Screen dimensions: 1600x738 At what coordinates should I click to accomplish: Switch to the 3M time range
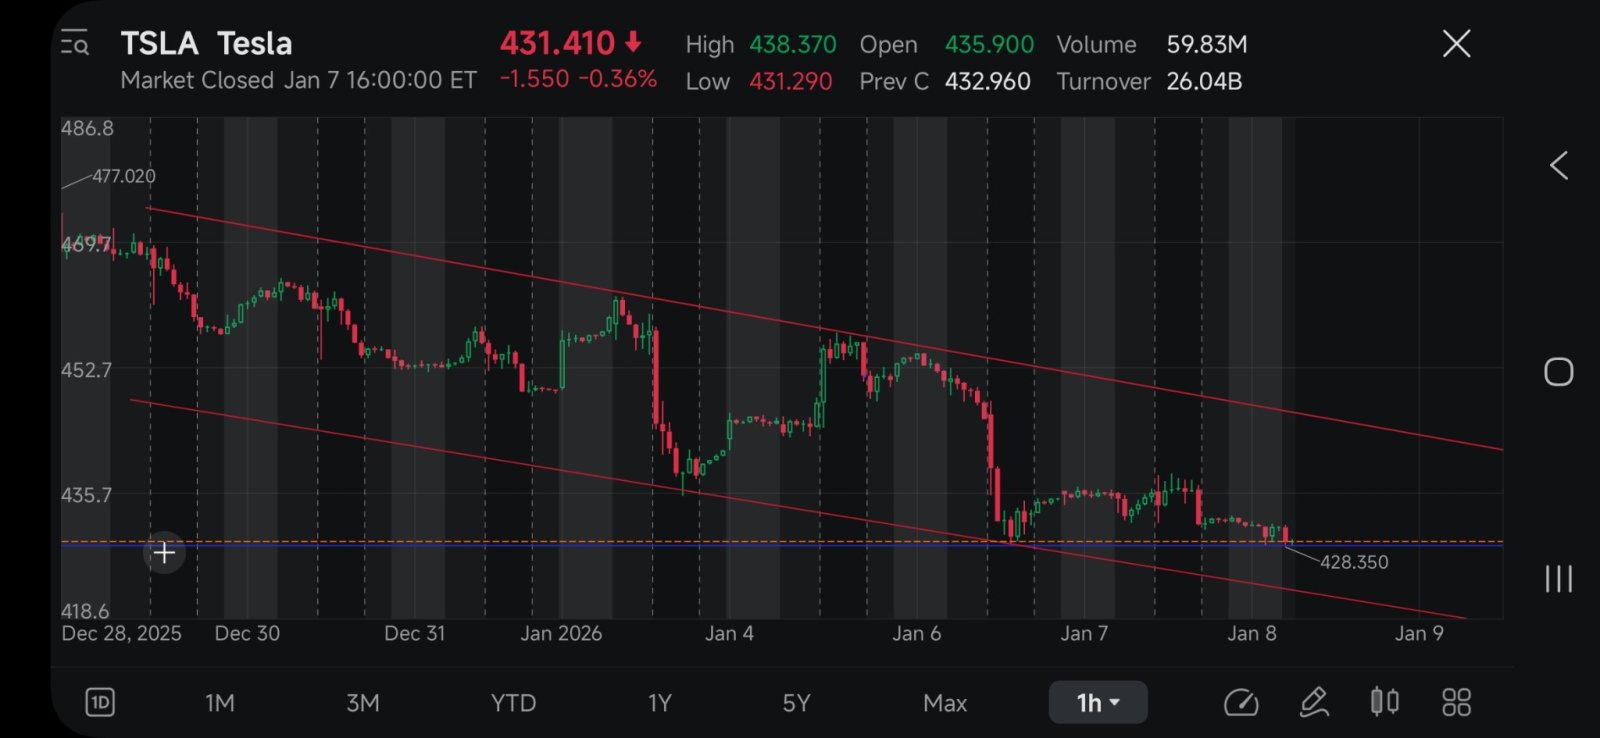(363, 703)
